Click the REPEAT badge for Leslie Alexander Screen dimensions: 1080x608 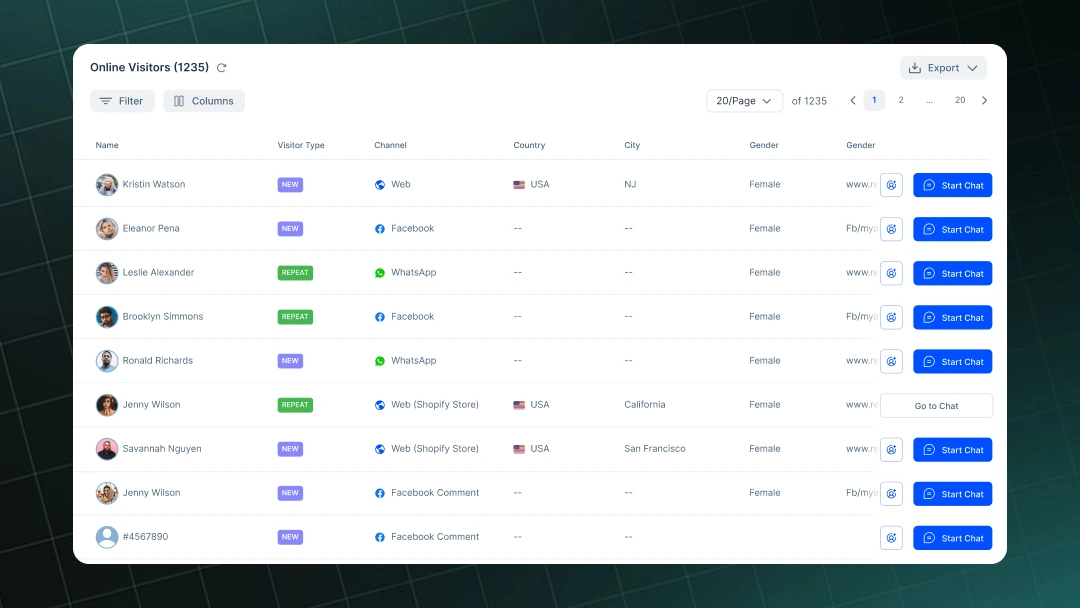click(295, 273)
